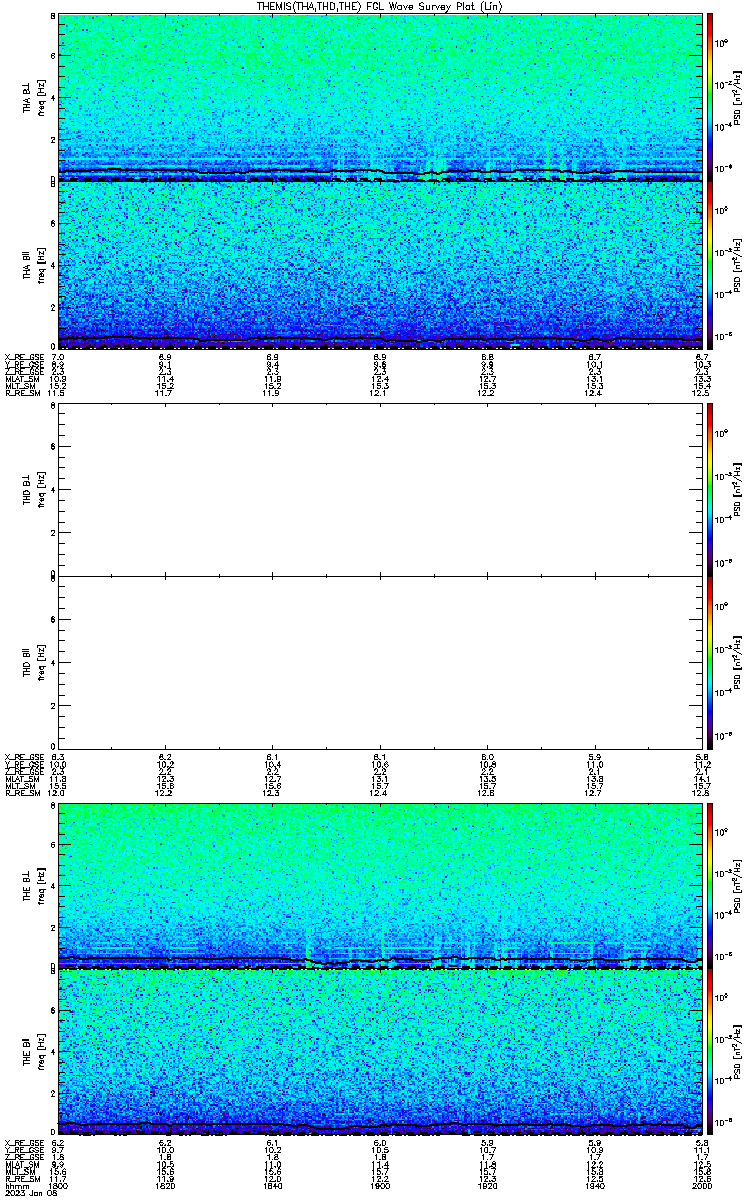Click the X_RE_GSE label under THD panels
The height and width of the screenshot is (1200, 750).
point(24,755)
